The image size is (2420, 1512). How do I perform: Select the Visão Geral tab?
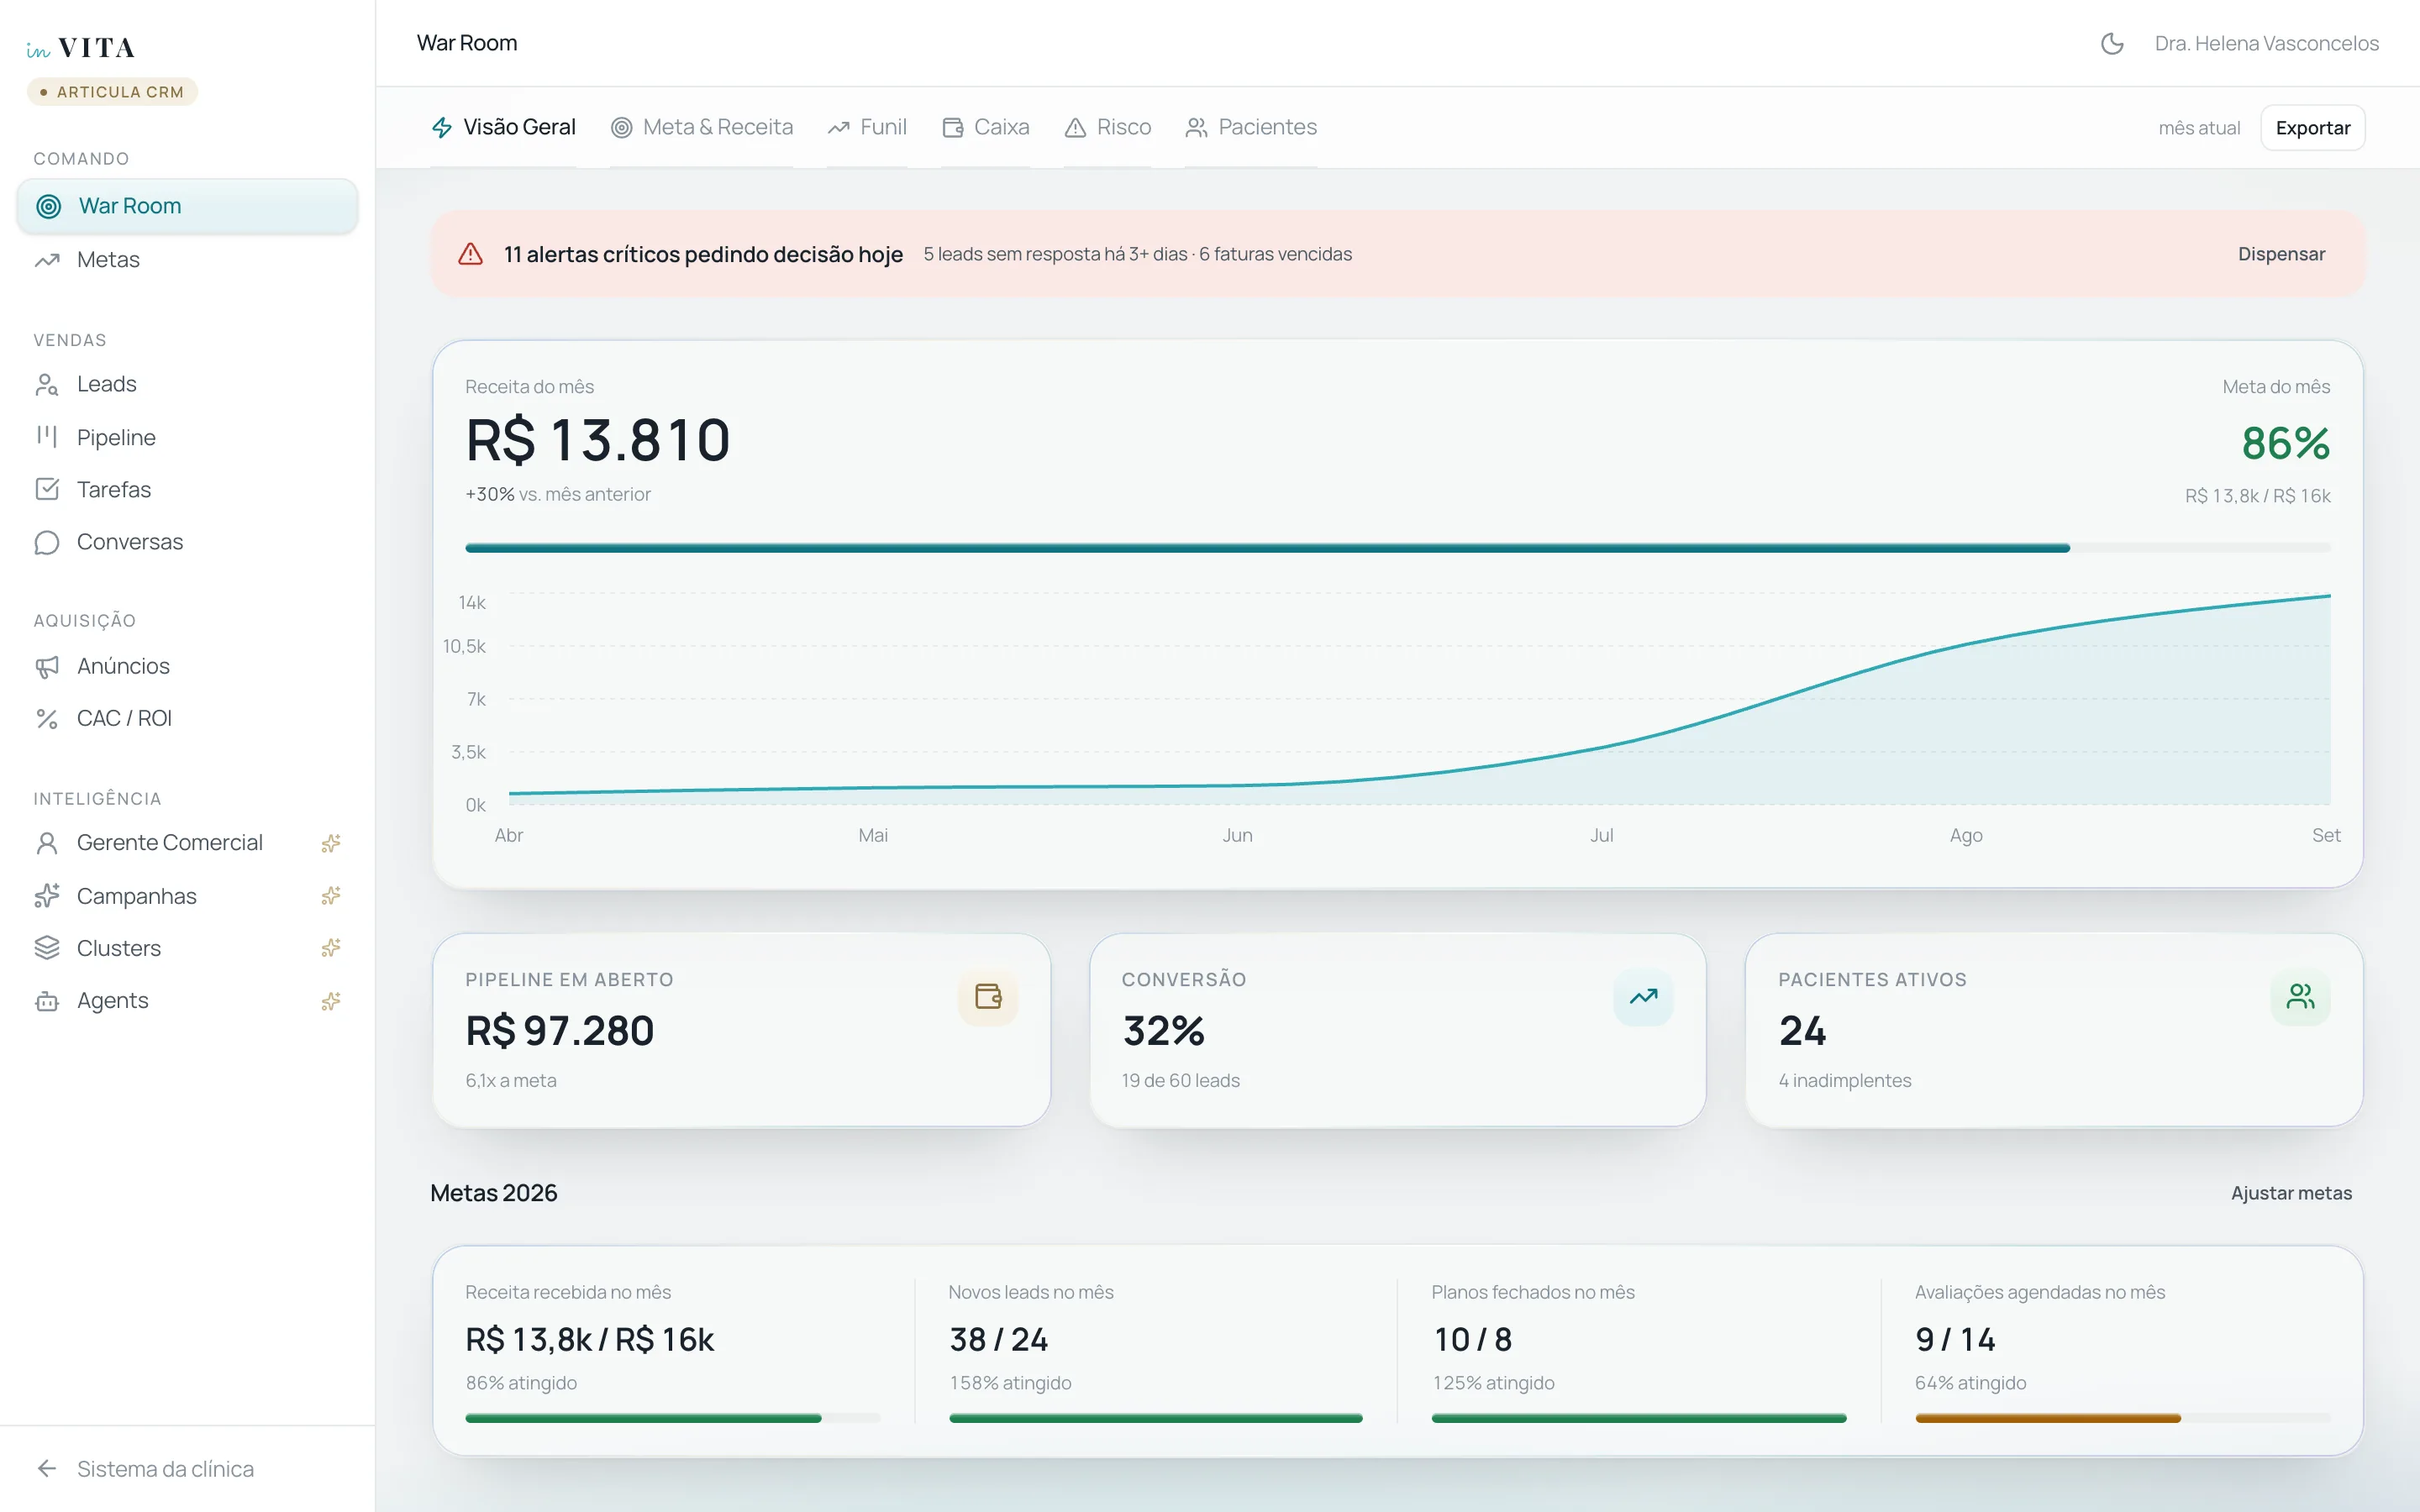click(x=503, y=127)
